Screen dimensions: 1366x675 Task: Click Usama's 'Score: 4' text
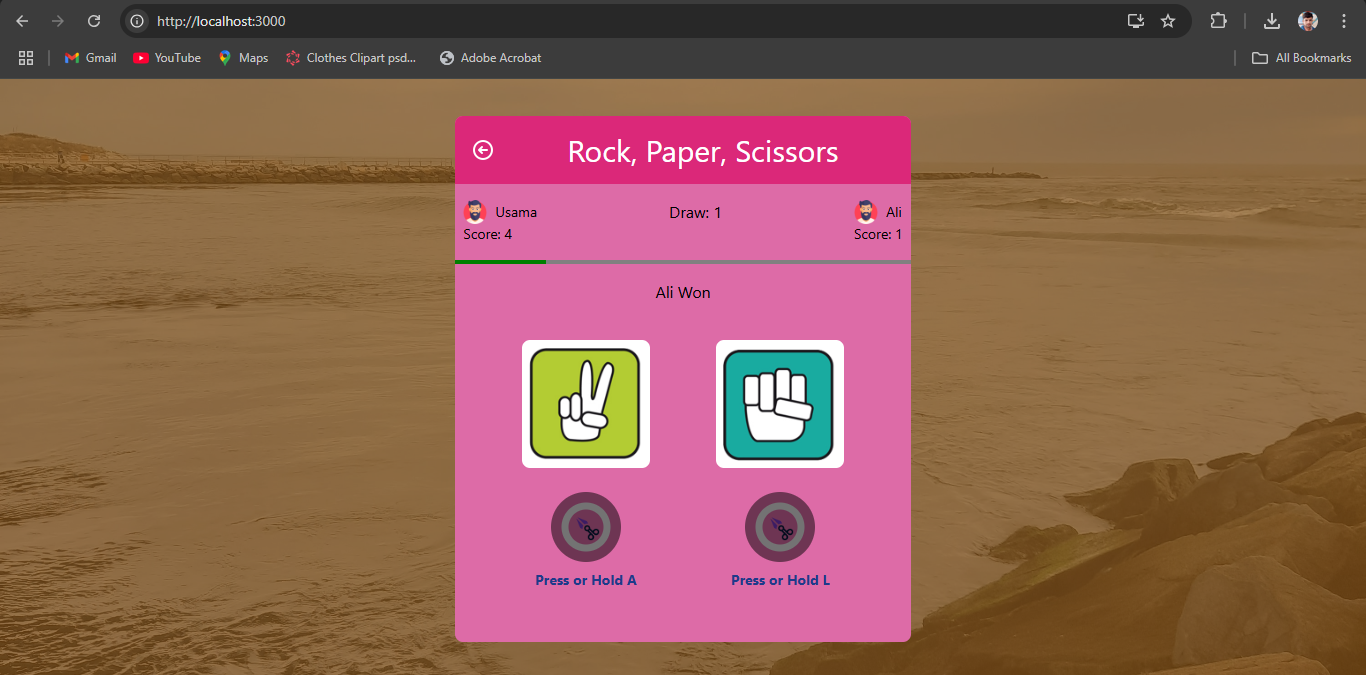point(488,234)
